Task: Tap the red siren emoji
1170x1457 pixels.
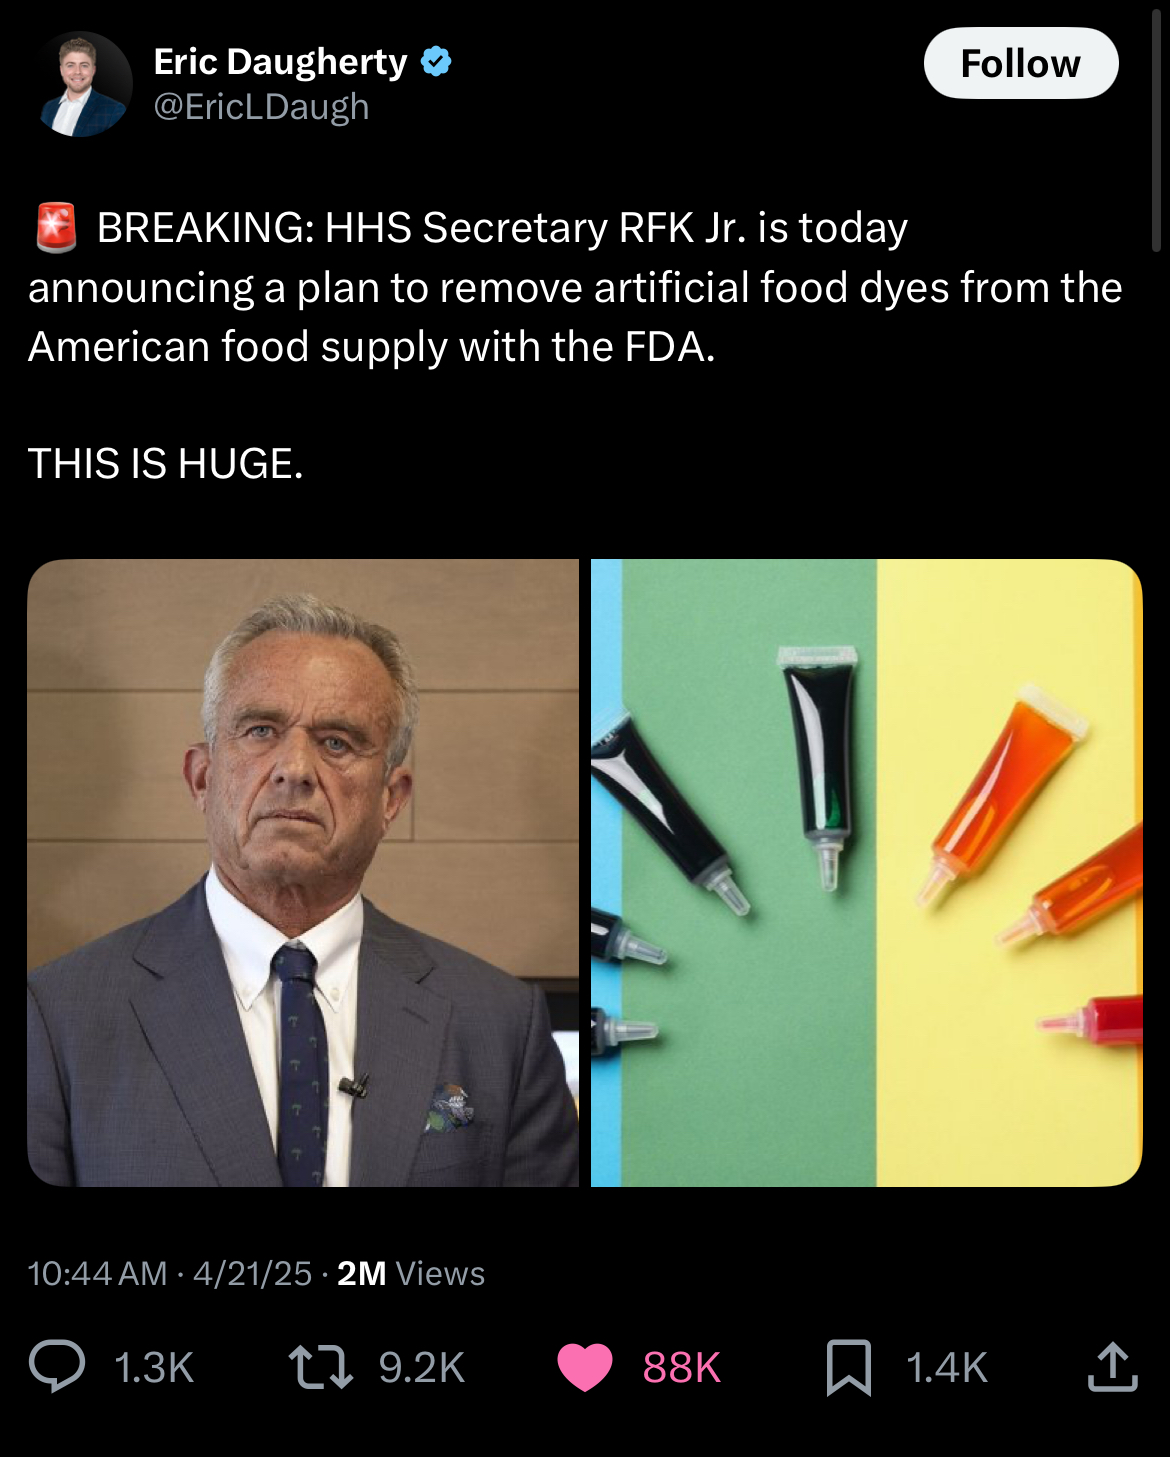Action: coord(56,227)
